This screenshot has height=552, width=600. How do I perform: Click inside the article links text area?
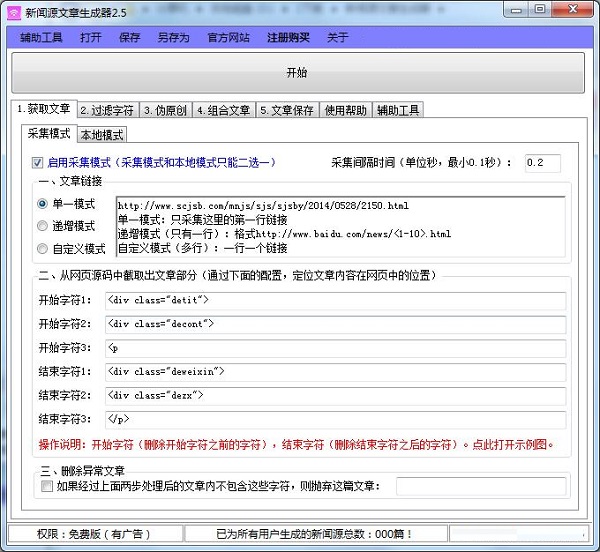click(341, 227)
